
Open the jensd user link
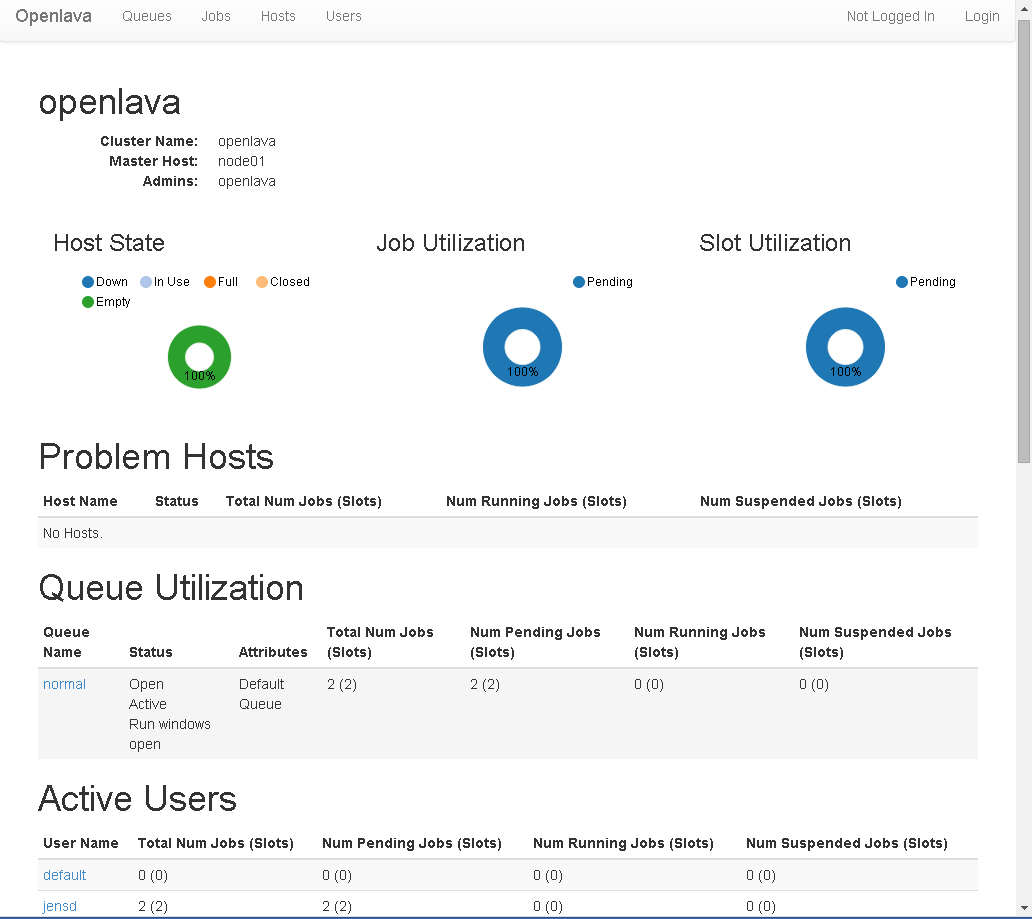pyautogui.click(x=60, y=906)
